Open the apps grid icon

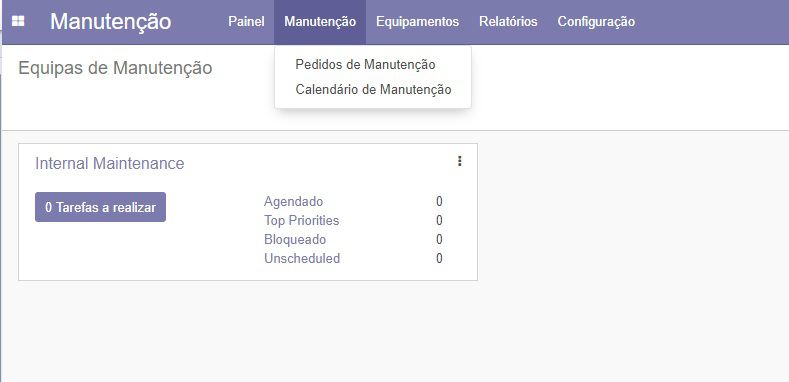point(18,22)
